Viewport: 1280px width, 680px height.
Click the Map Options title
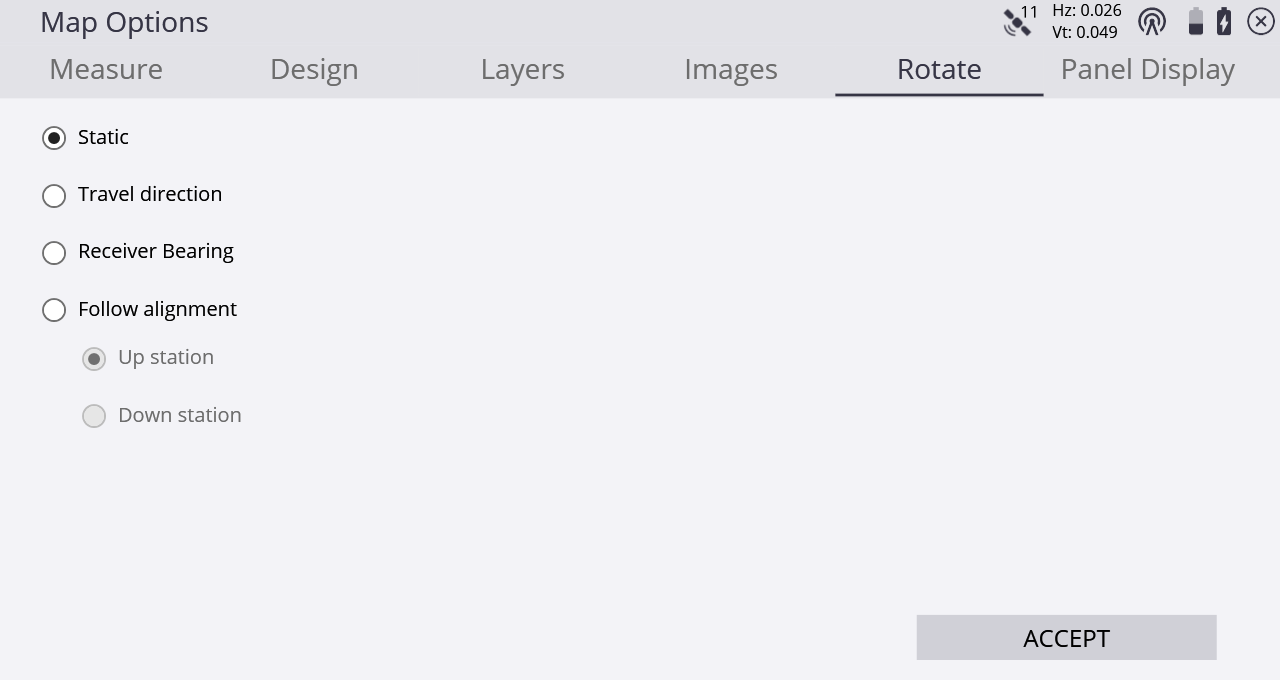point(124,22)
